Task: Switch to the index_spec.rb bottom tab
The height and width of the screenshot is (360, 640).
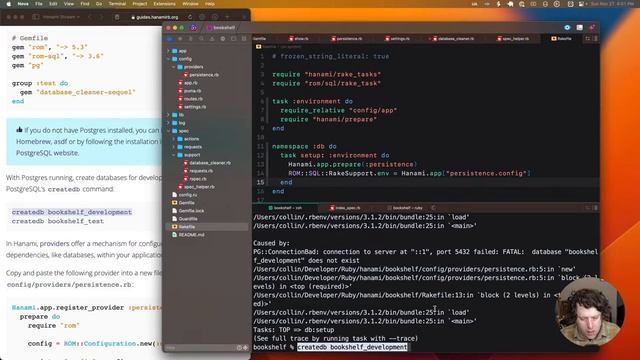Action: tap(345, 208)
